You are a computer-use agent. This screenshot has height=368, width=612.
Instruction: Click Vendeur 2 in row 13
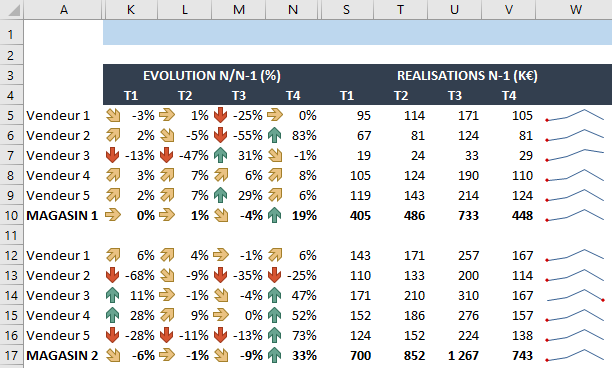pos(58,276)
